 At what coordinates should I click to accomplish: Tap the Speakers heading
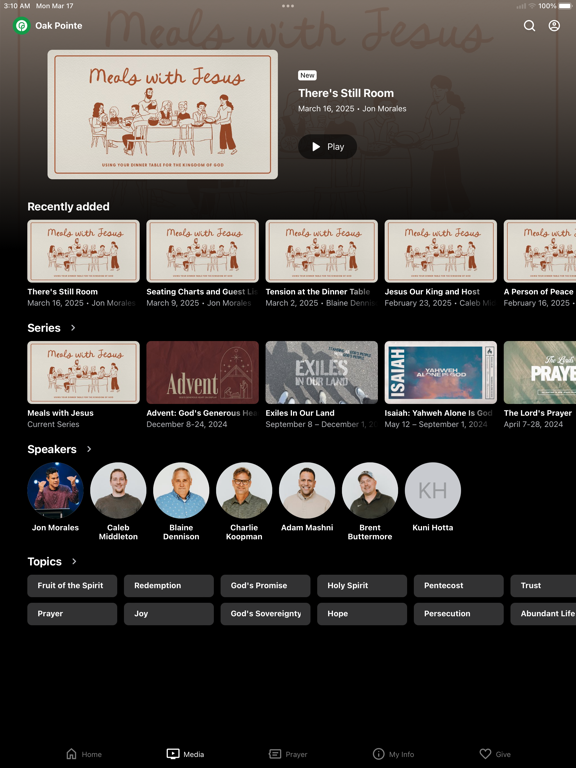pyautogui.click(x=52, y=449)
